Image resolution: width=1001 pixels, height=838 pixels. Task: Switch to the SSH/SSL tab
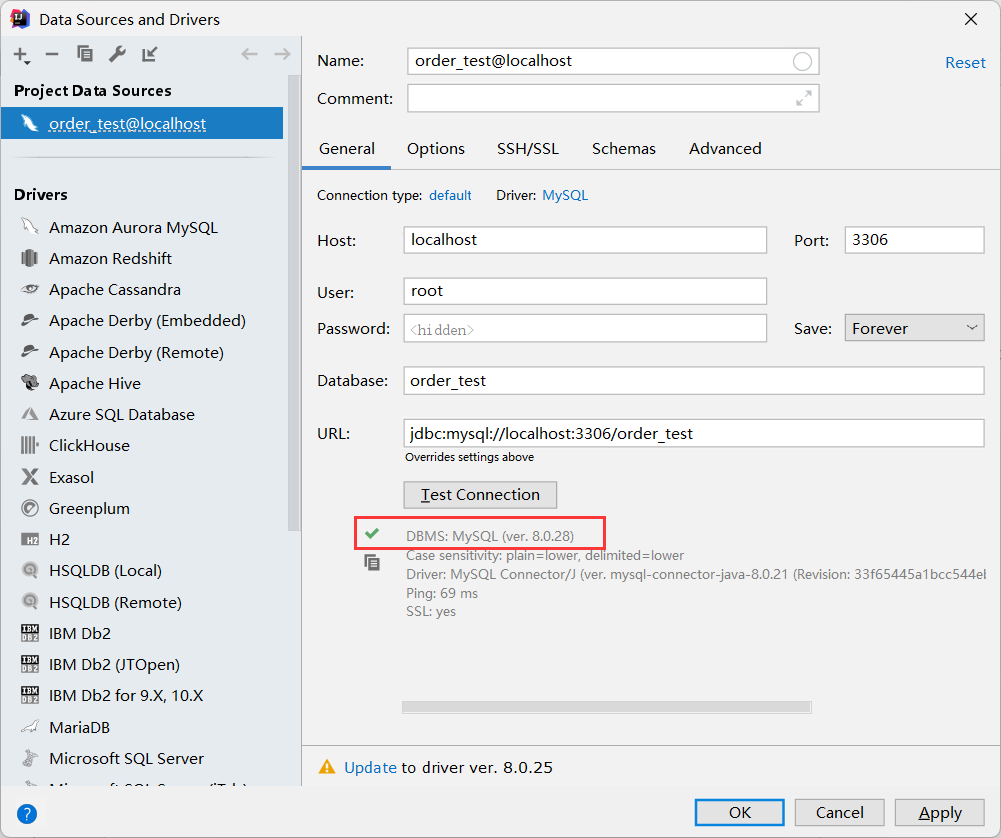click(528, 149)
